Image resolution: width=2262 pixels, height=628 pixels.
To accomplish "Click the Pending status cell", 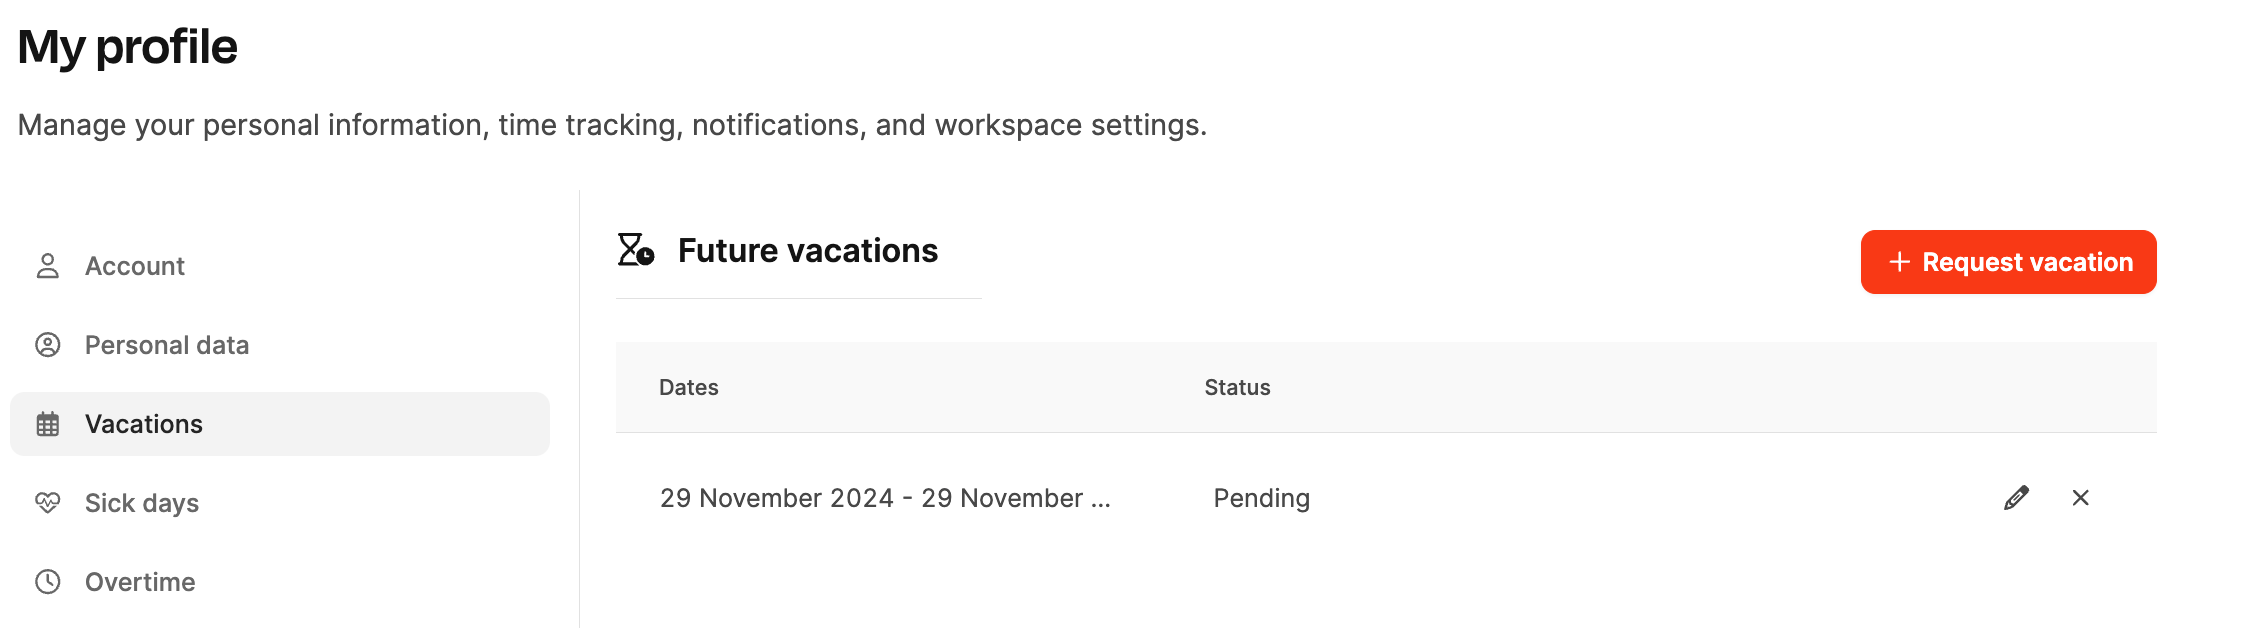I will point(1261,498).
